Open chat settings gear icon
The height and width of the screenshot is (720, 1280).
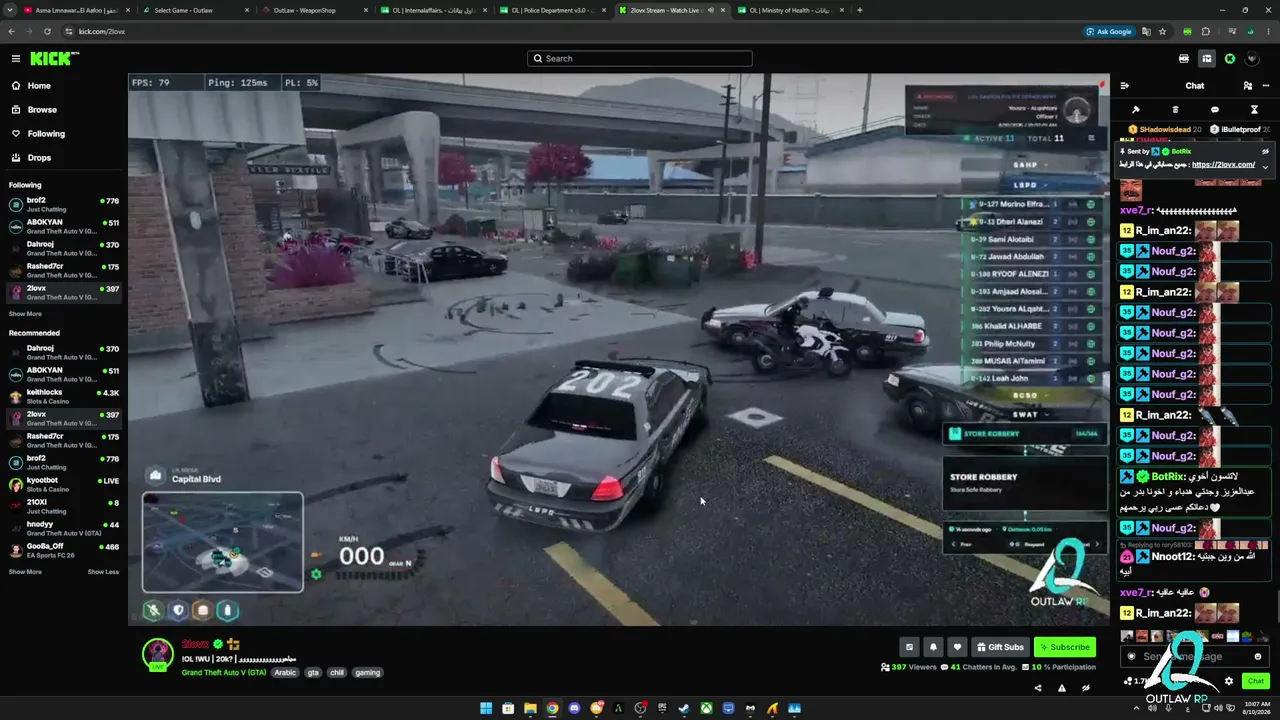(x=1229, y=681)
